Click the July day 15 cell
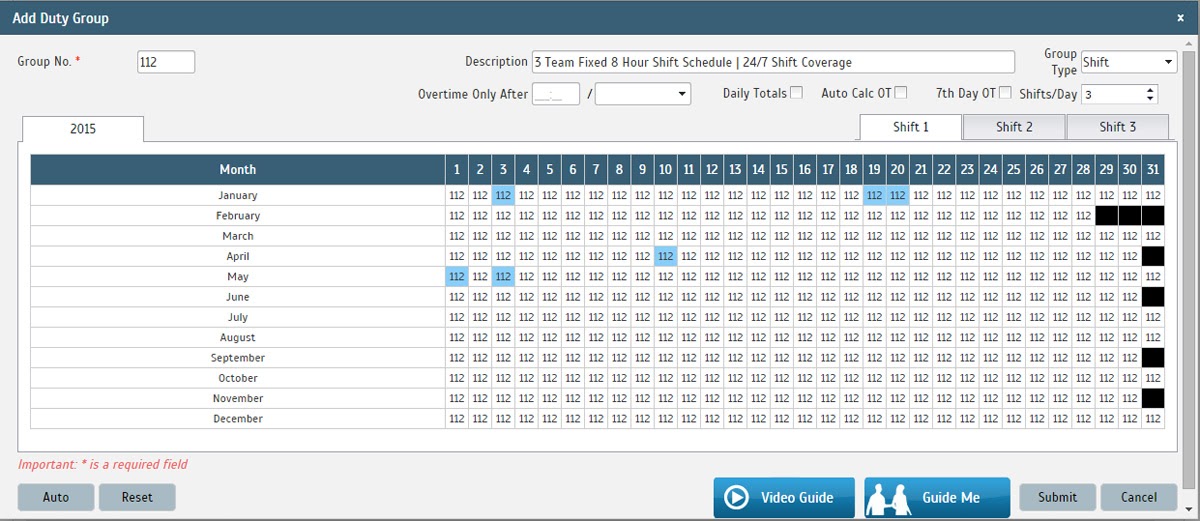1200x521 pixels. [x=781, y=318]
